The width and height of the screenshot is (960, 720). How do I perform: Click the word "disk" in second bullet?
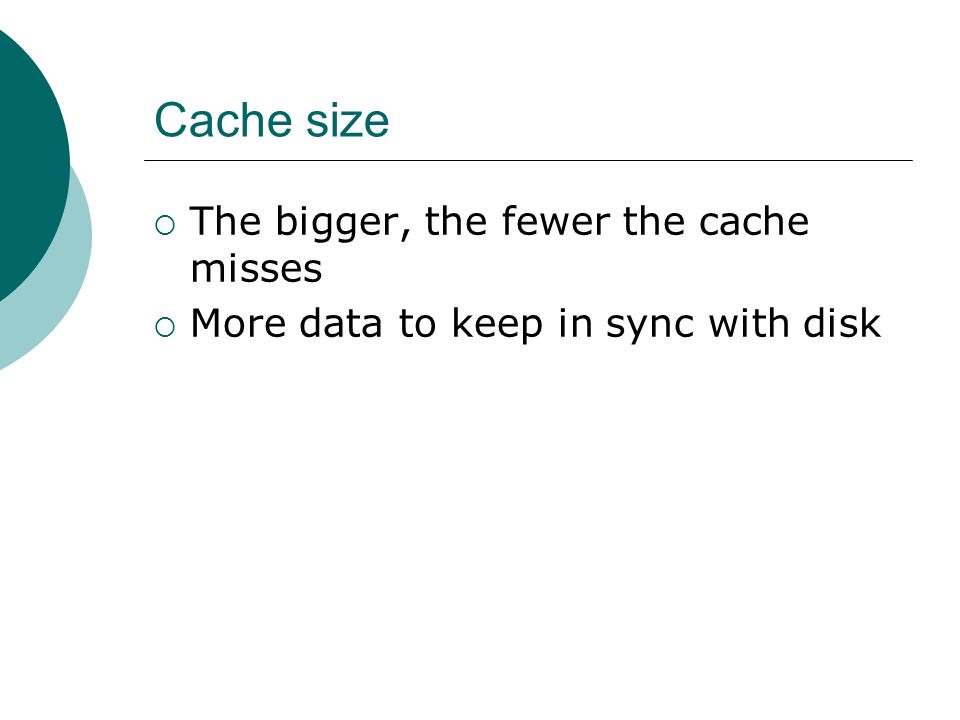pyautogui.click(x=842, y=322)
